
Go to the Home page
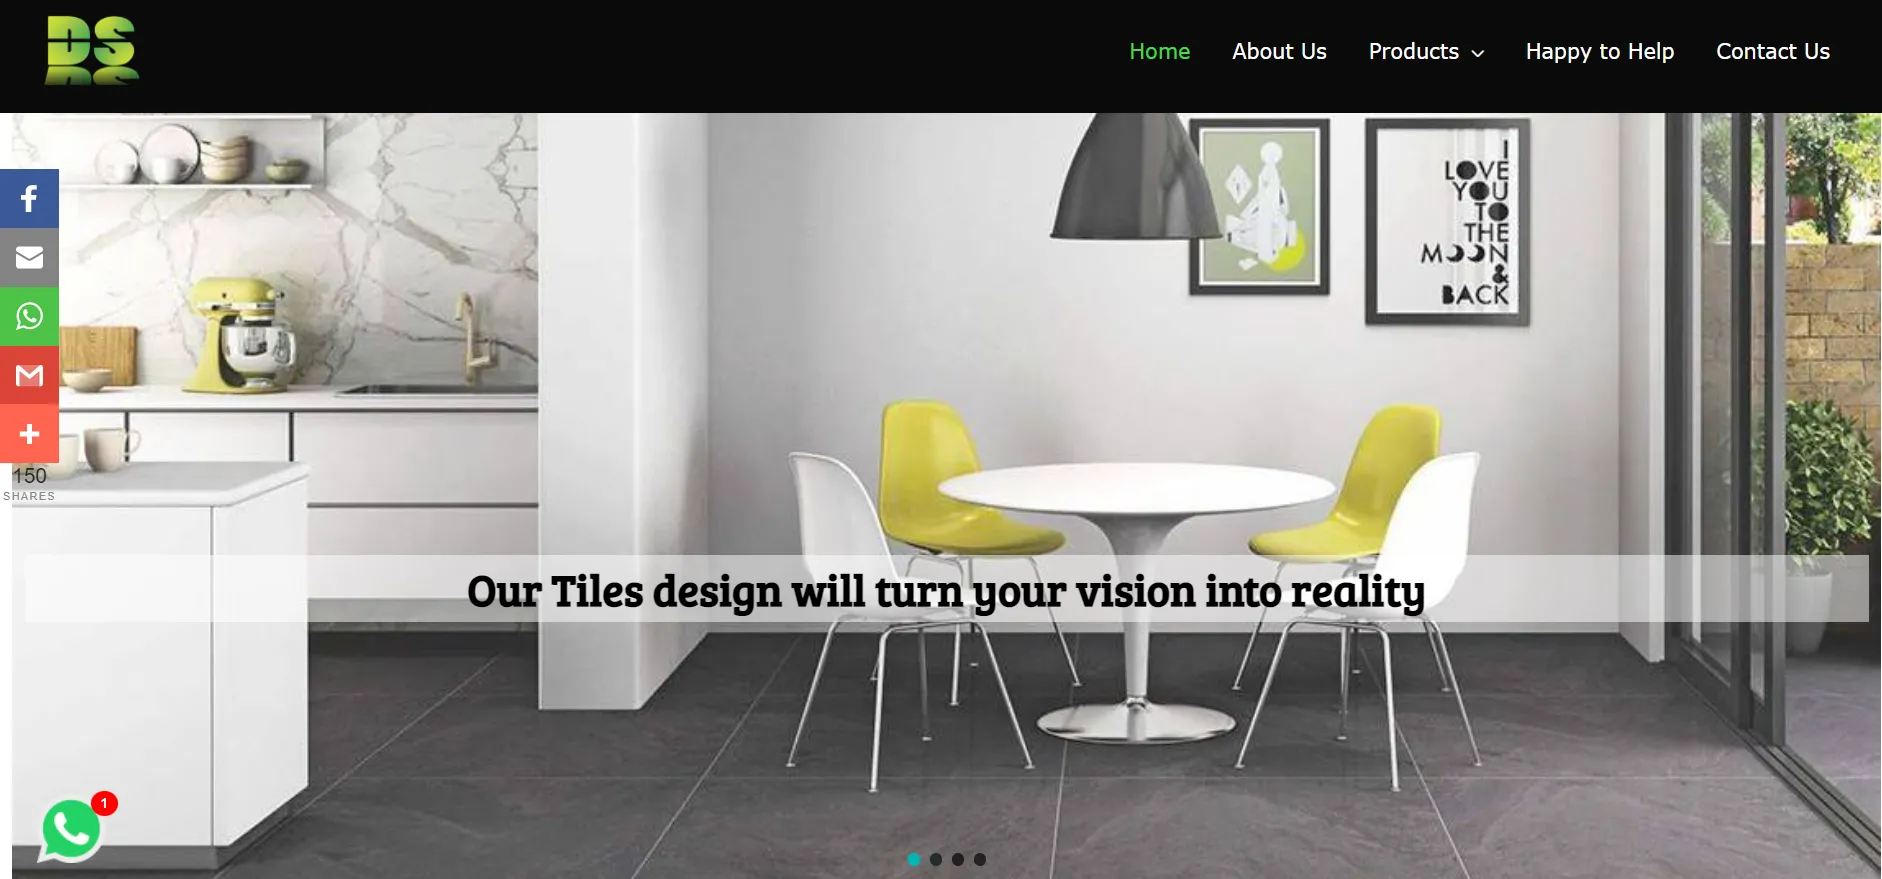coord(1160,51)
